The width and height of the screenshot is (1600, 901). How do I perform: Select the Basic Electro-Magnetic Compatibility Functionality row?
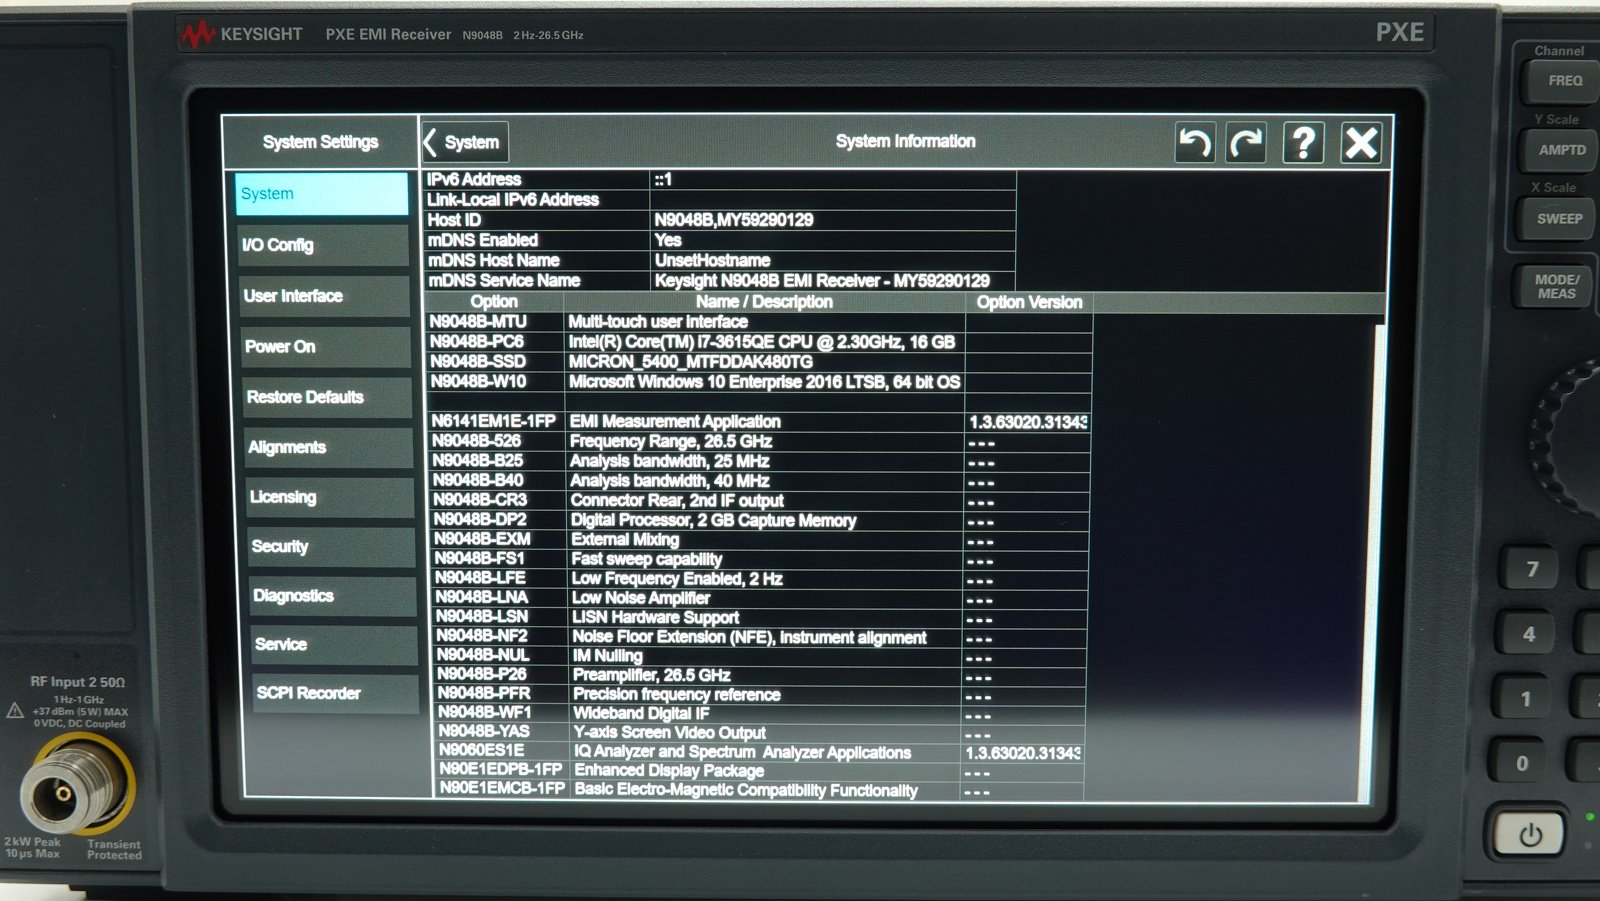pos(759,789)
